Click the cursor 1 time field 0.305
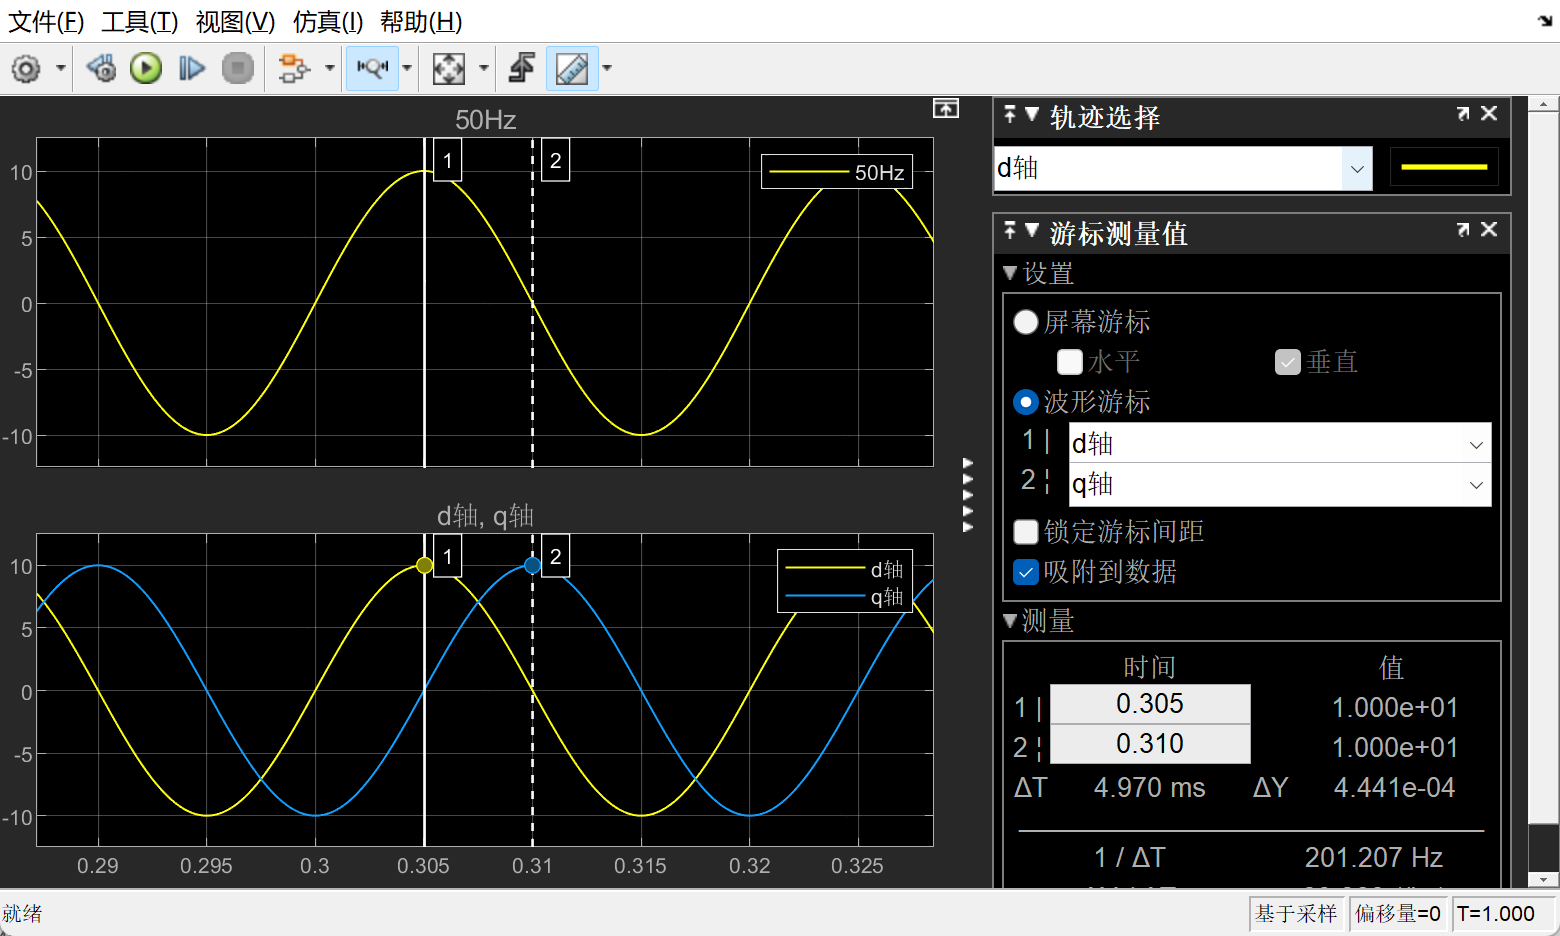The width and height of the screenshot is (1560, 936). 1150,704
